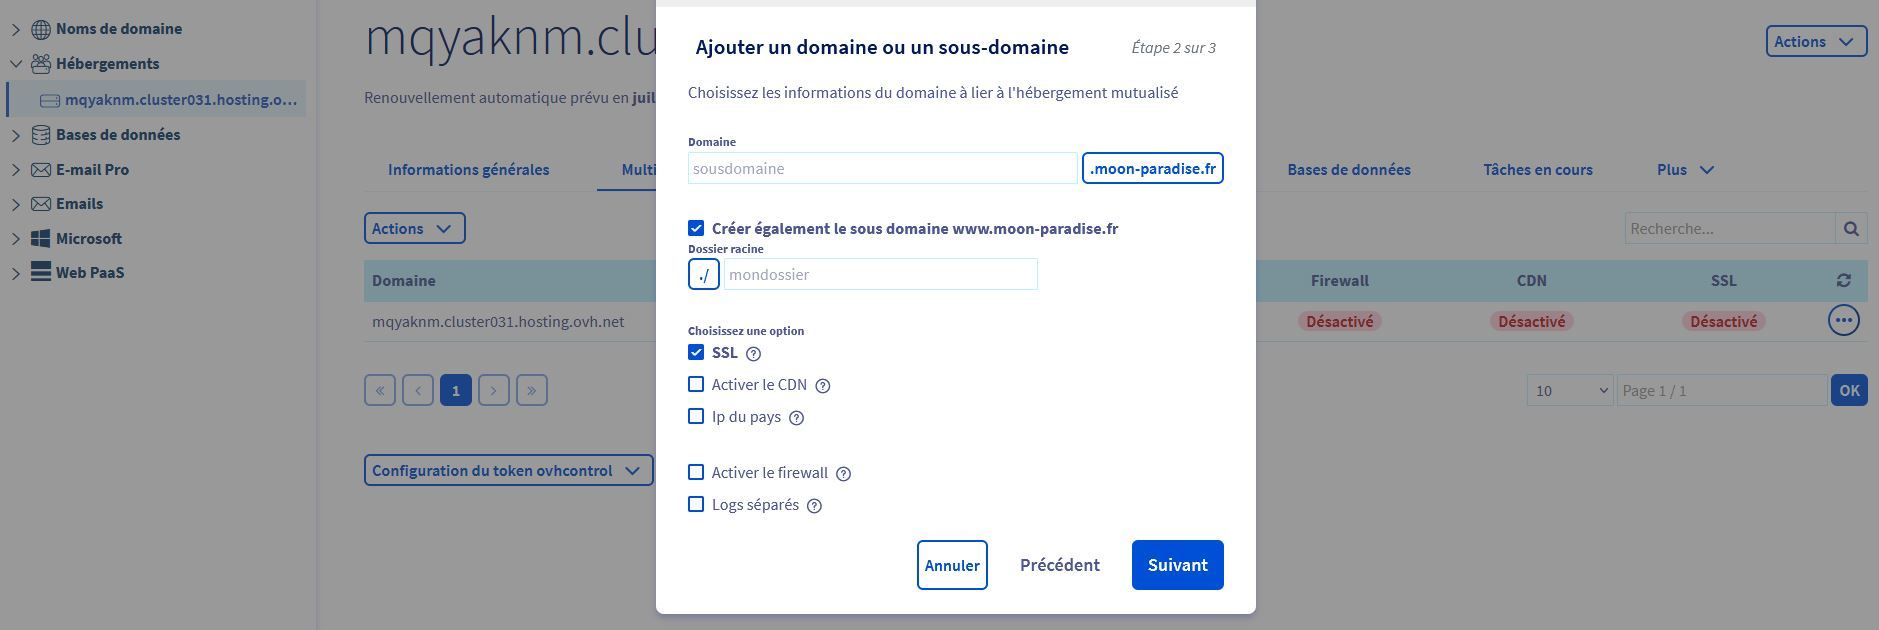Open the Plus tab dropdown
1879x630 pixels.
1685,170
